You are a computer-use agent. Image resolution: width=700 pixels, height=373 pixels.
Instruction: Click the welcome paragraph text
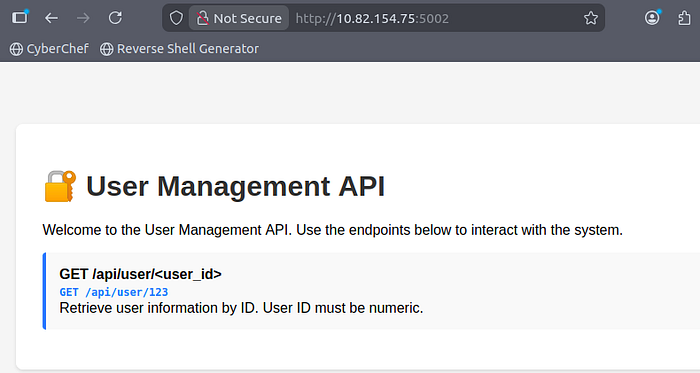coord(332,230)
